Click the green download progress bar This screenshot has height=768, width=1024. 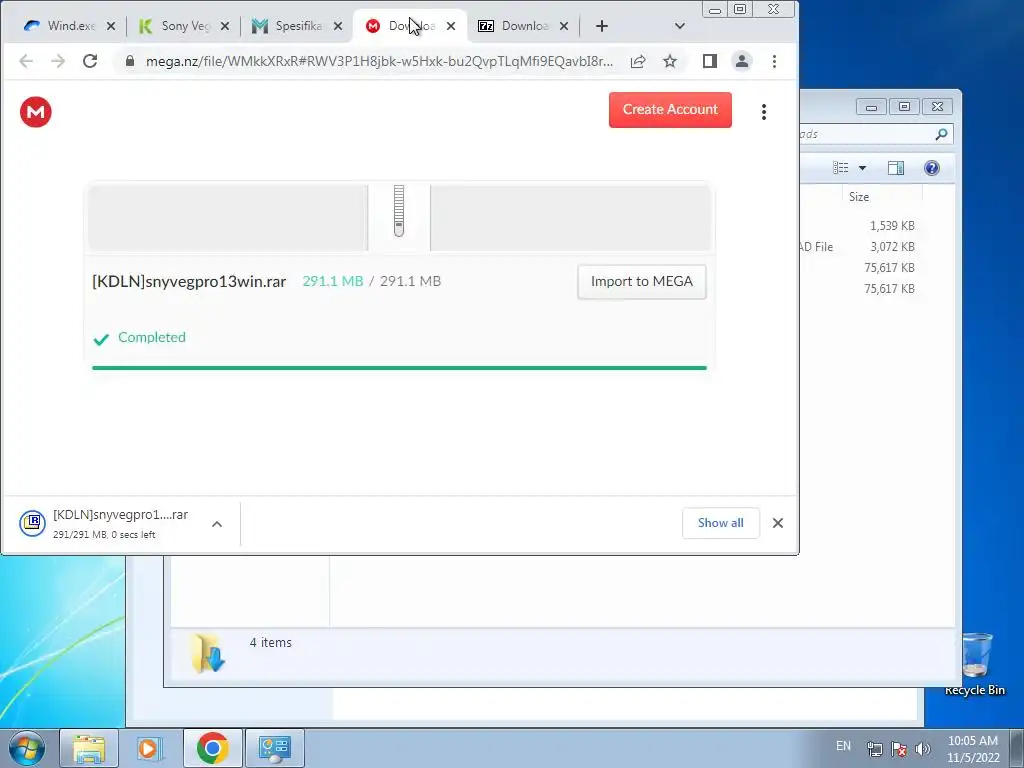[399, 368]
